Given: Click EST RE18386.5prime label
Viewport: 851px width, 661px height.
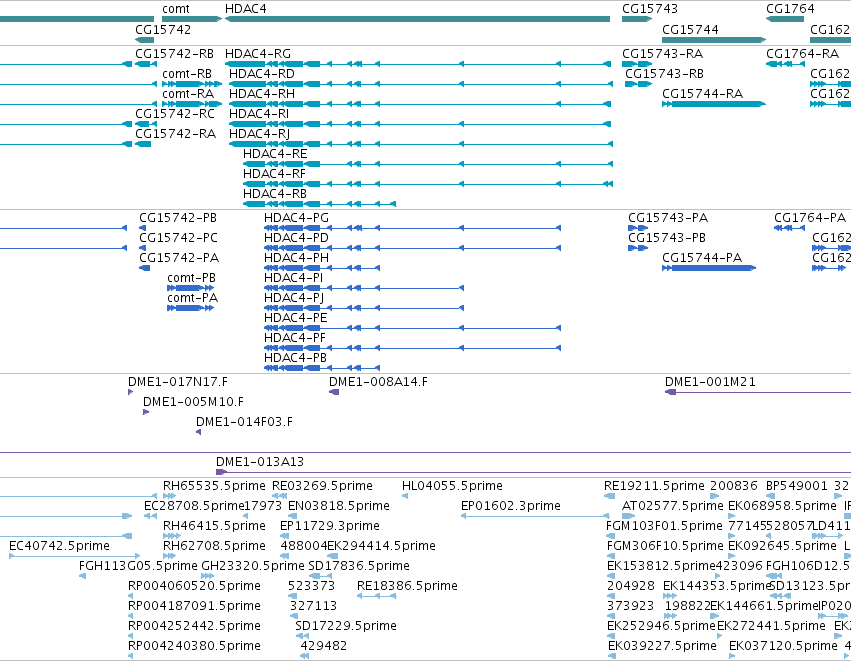Looking at the screenshot, I should coord(408,586).
